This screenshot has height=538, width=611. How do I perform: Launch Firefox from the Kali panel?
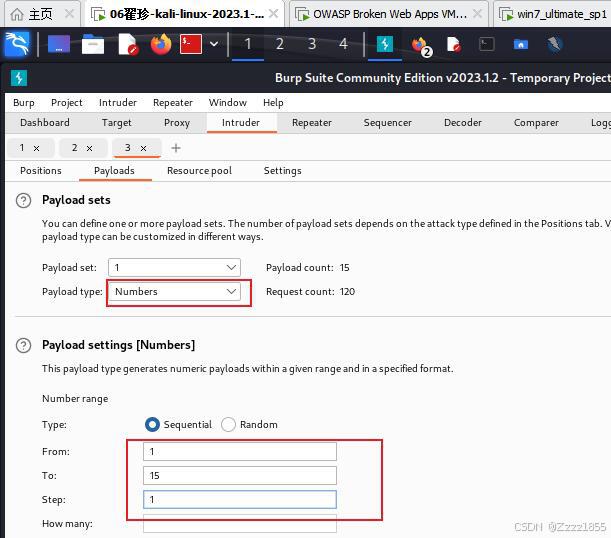click(x=161, y=44)
